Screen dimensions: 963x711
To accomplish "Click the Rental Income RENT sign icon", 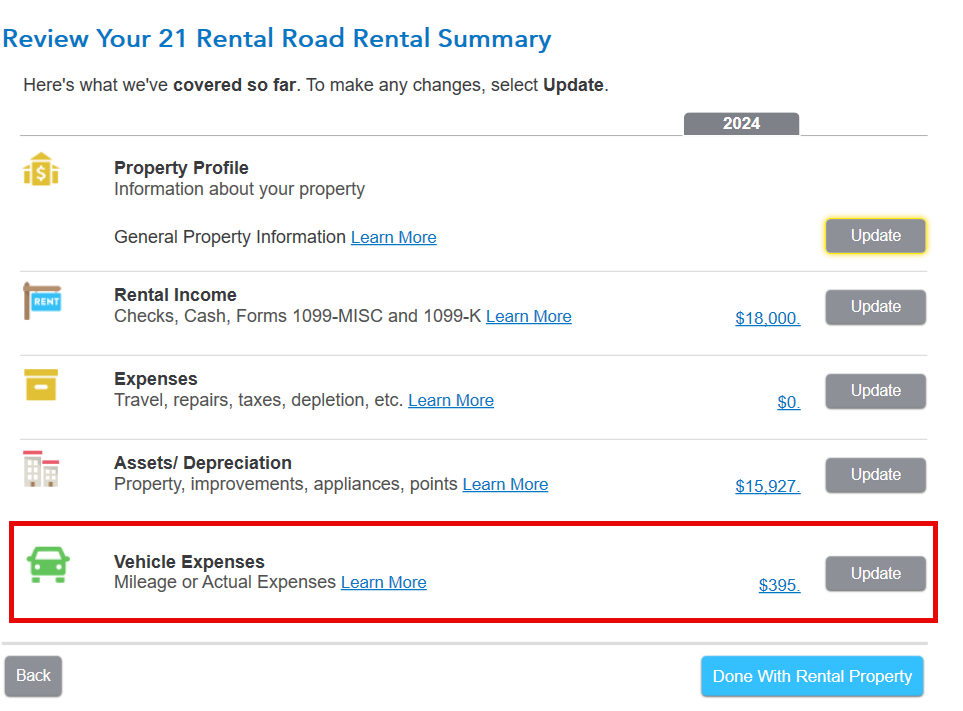I will (x=42, y=301).
